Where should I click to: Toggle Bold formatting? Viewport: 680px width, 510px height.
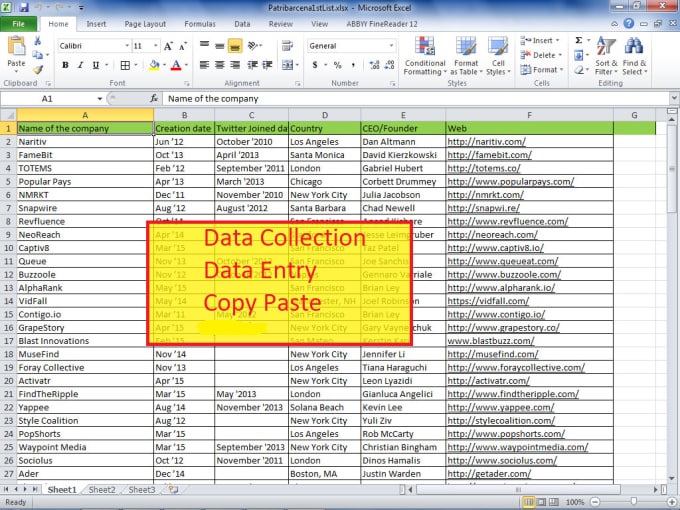[x=66, y=65]
